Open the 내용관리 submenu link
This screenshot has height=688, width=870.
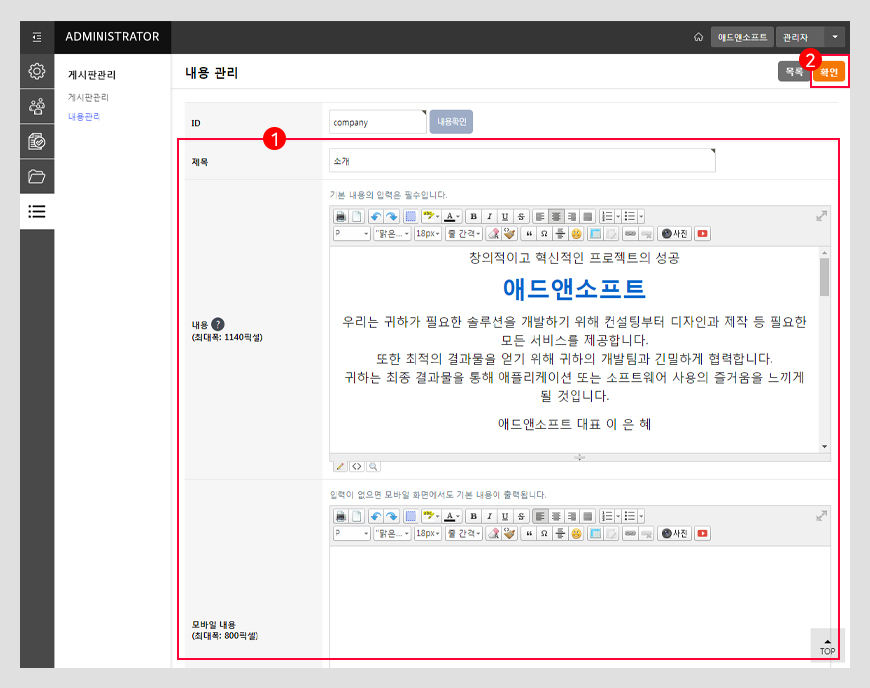coord(84,116)
